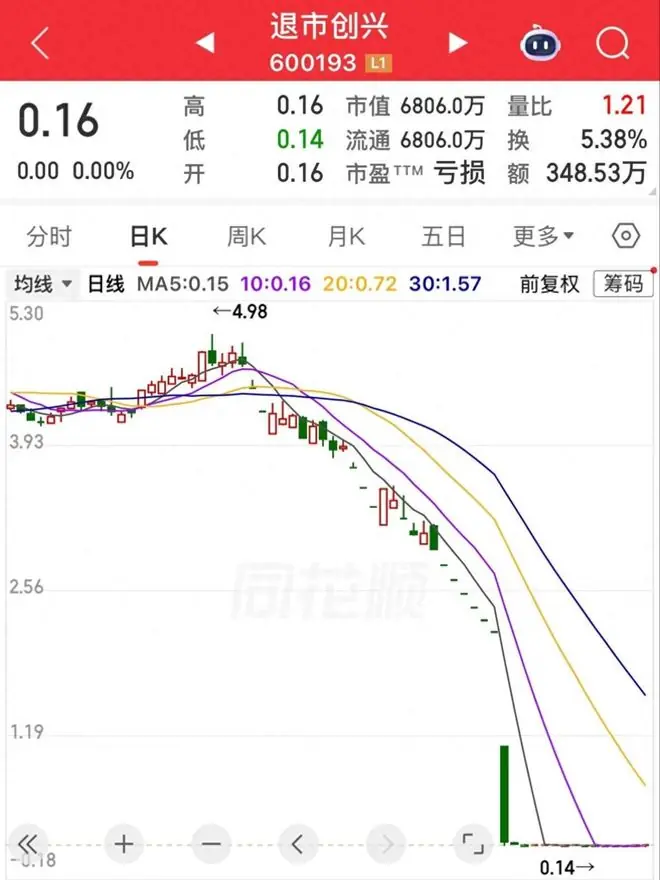Move chart cursor left one candle

point(298,844)
